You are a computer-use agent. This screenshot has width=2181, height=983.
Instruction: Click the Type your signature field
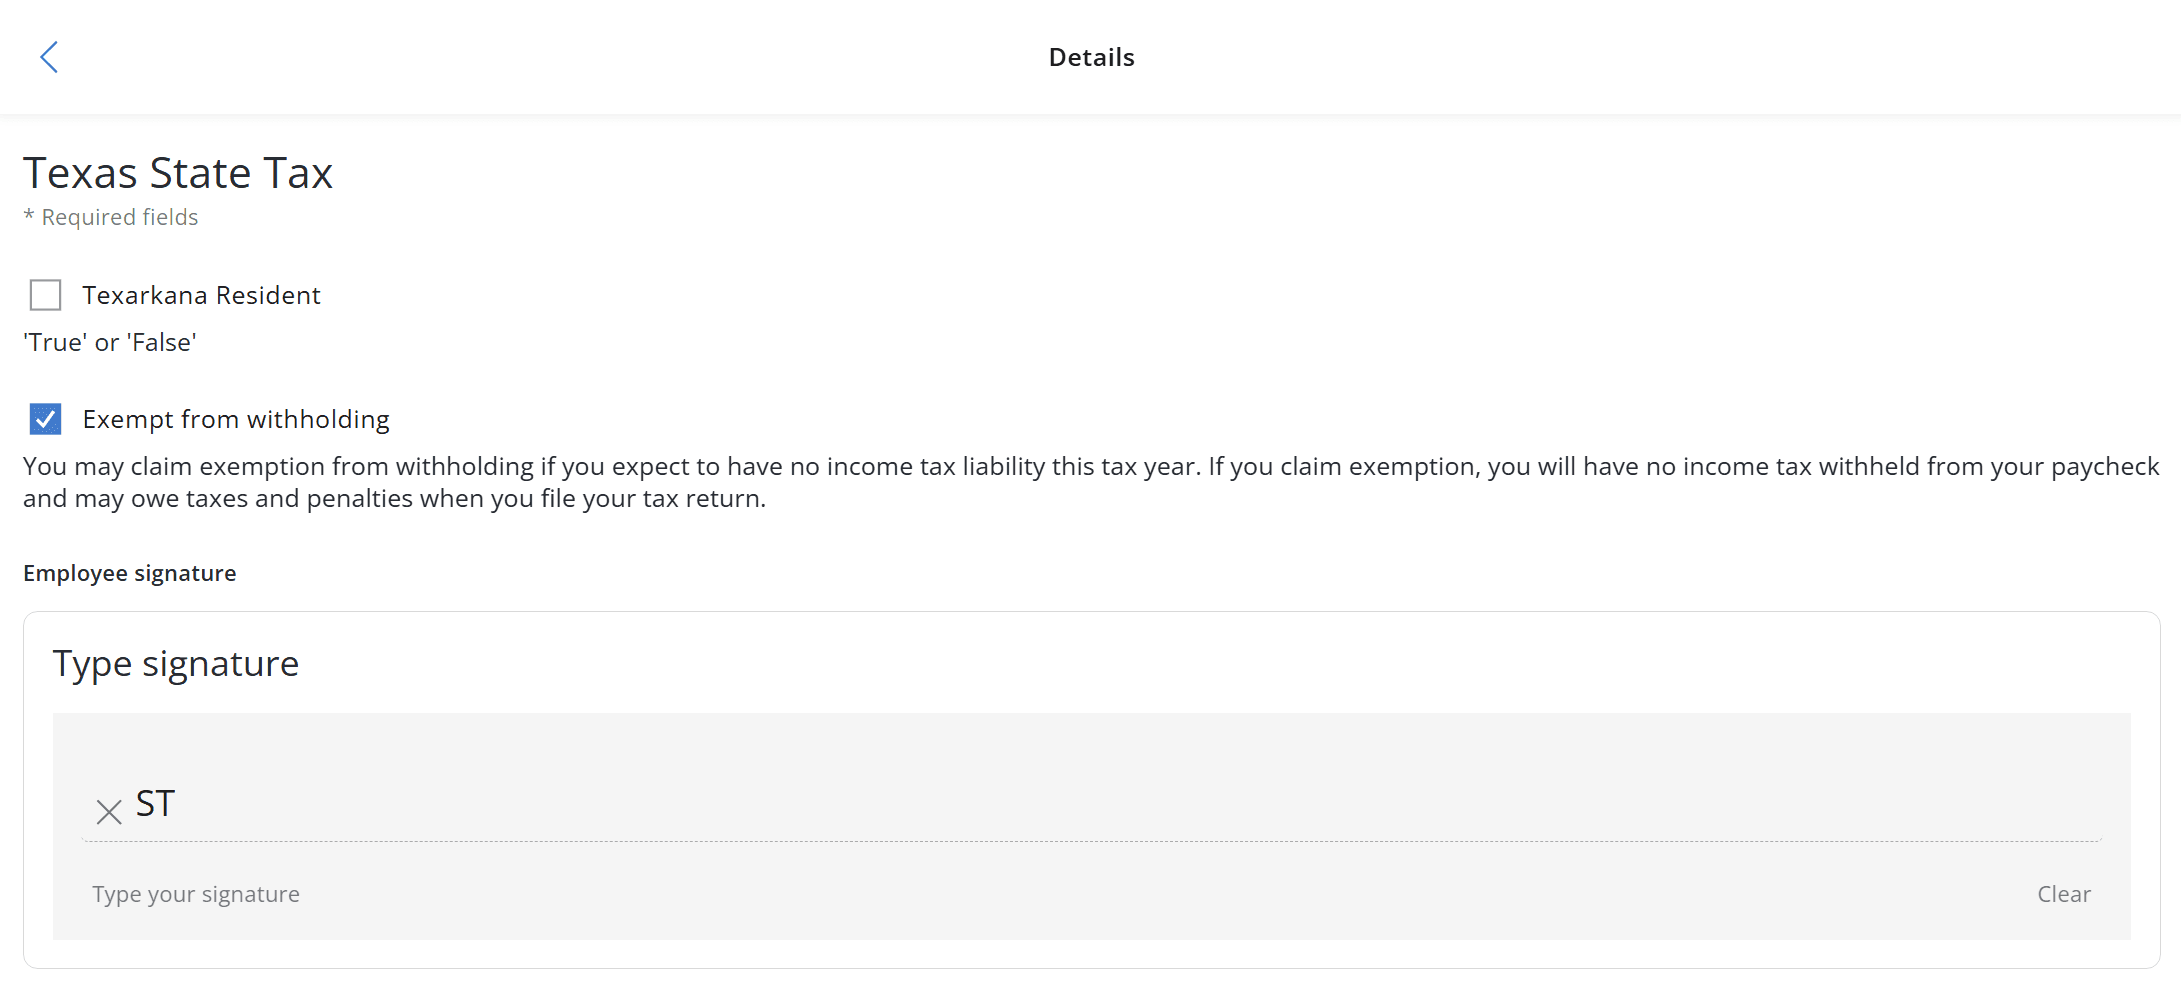click(196, 894)
